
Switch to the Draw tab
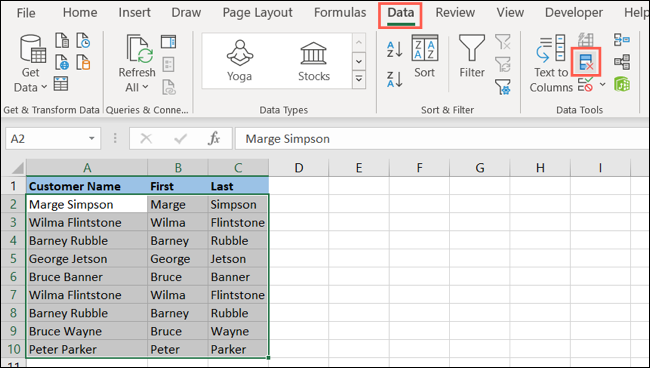[186, 13]
